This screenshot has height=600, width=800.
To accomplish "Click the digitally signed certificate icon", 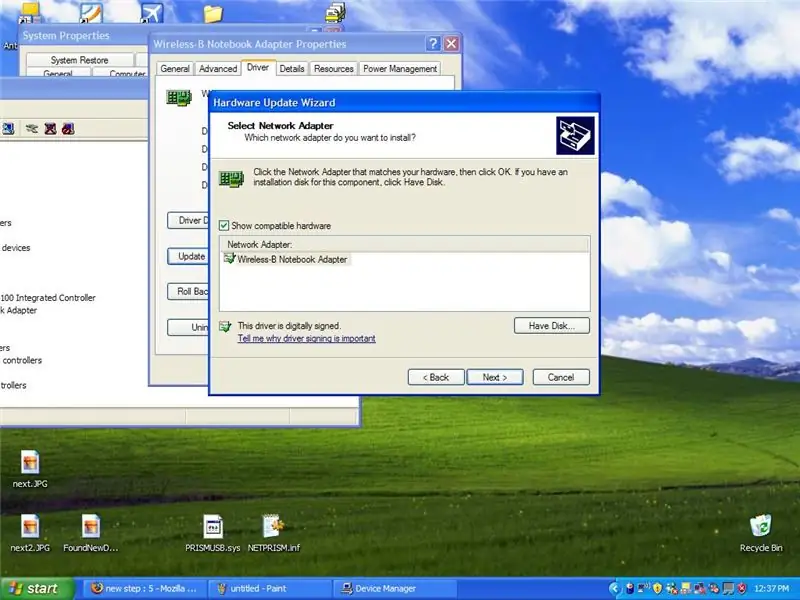I will 225,326.
